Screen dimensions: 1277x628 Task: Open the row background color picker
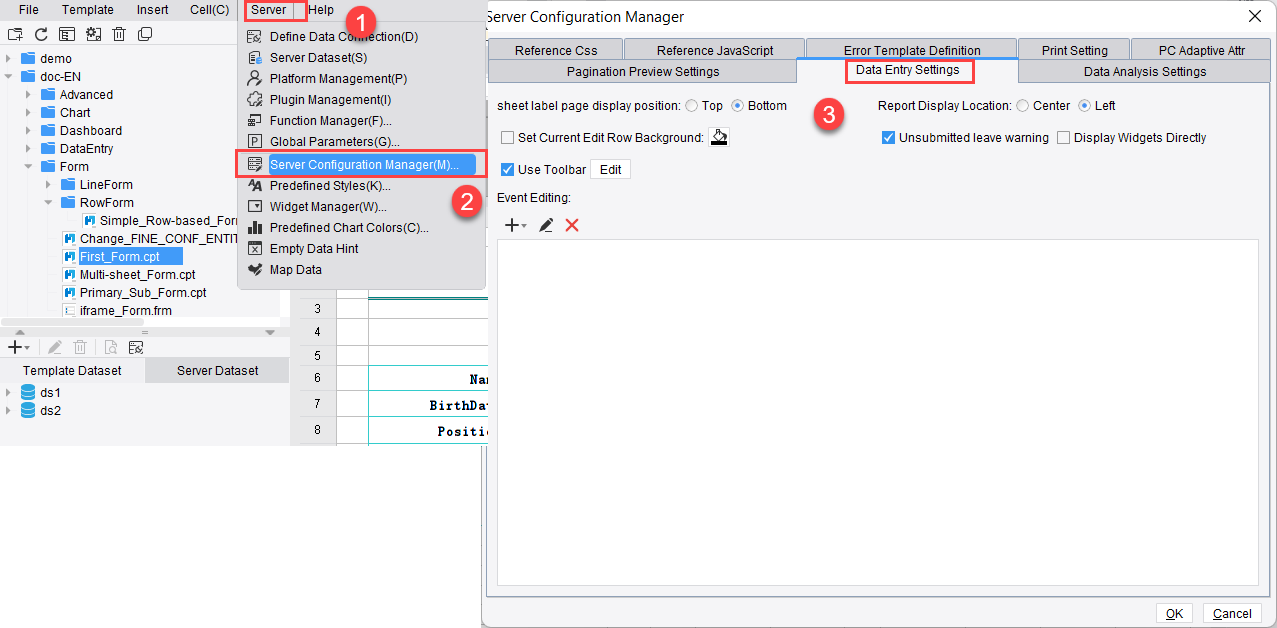719,138
